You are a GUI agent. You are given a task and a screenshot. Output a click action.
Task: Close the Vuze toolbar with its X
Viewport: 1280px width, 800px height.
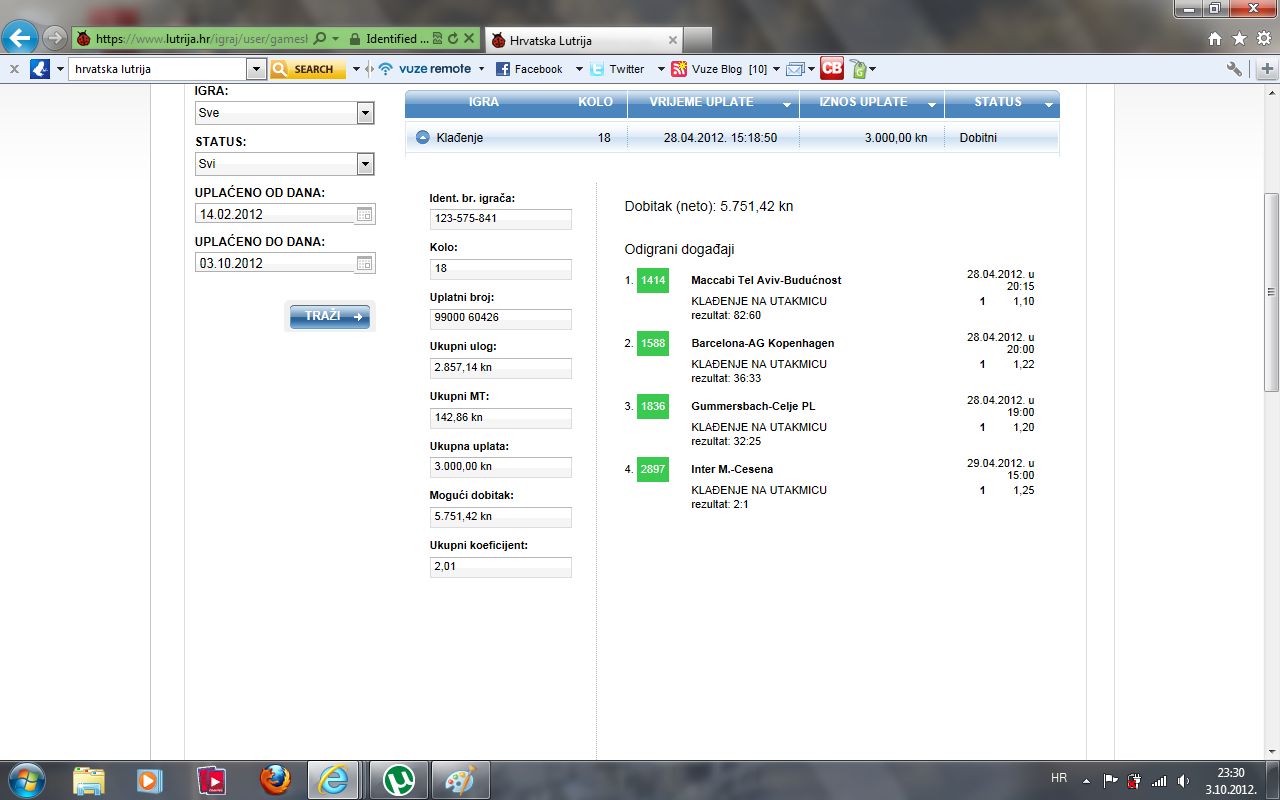point(14,69)
